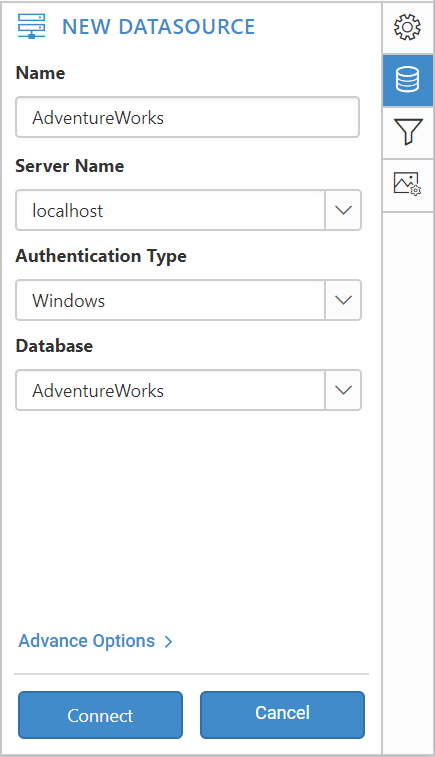The width and height of the screenshot is (435, 757).
Task: Click the Cancel button
Action: click(282, 715)
